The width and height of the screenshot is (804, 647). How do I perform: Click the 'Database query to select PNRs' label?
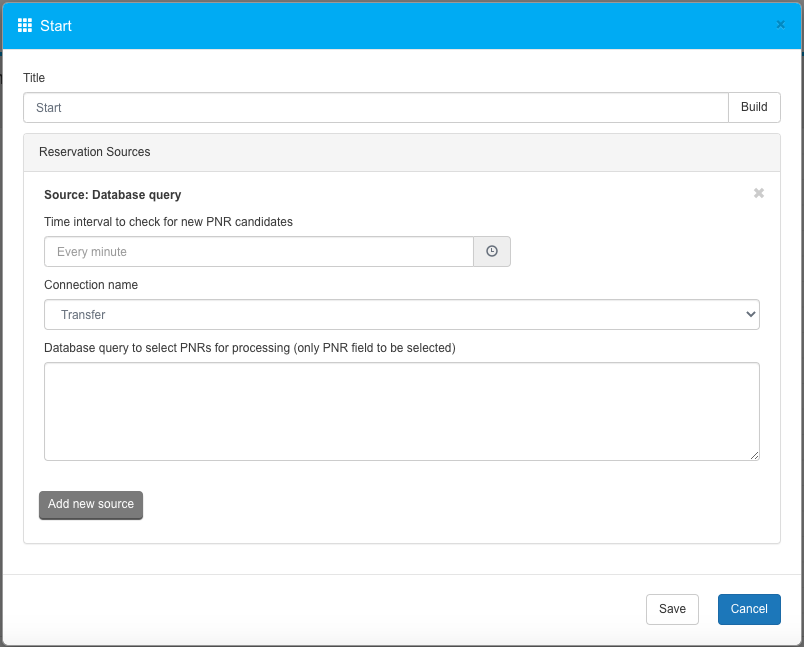coord(249,348)
